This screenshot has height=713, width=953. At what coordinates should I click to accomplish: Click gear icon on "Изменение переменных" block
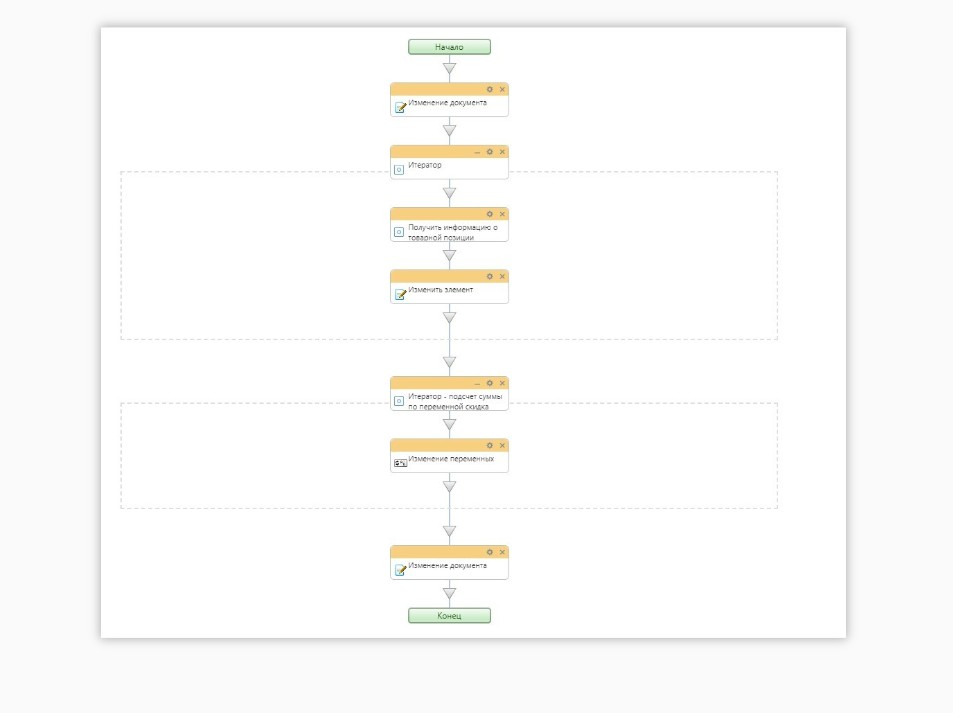[x=490, y=445]
